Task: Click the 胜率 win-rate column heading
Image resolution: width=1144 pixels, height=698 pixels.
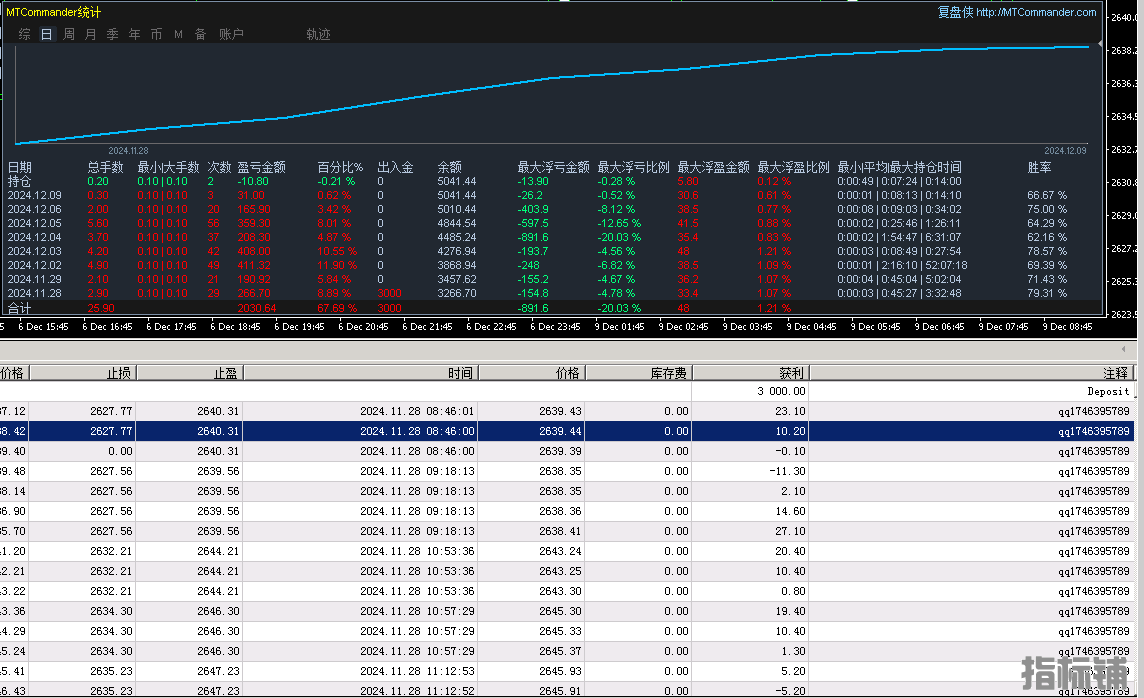Action: tap(1039, 167)
